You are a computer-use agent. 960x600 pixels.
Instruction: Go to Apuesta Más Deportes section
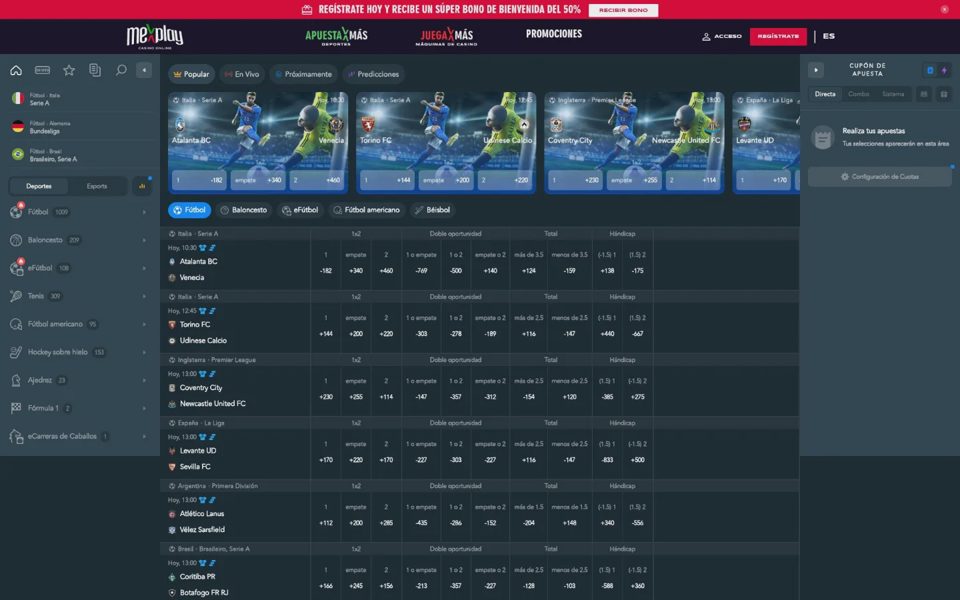pos(336,36)
